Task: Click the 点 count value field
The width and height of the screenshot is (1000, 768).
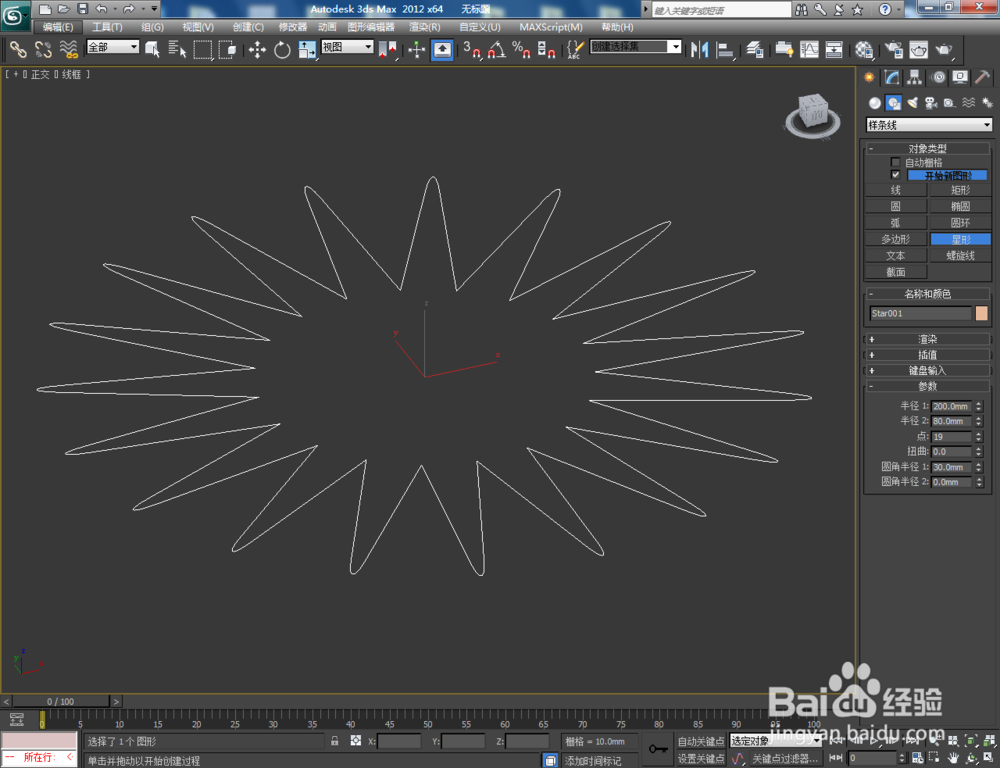Action: point(951,437)
